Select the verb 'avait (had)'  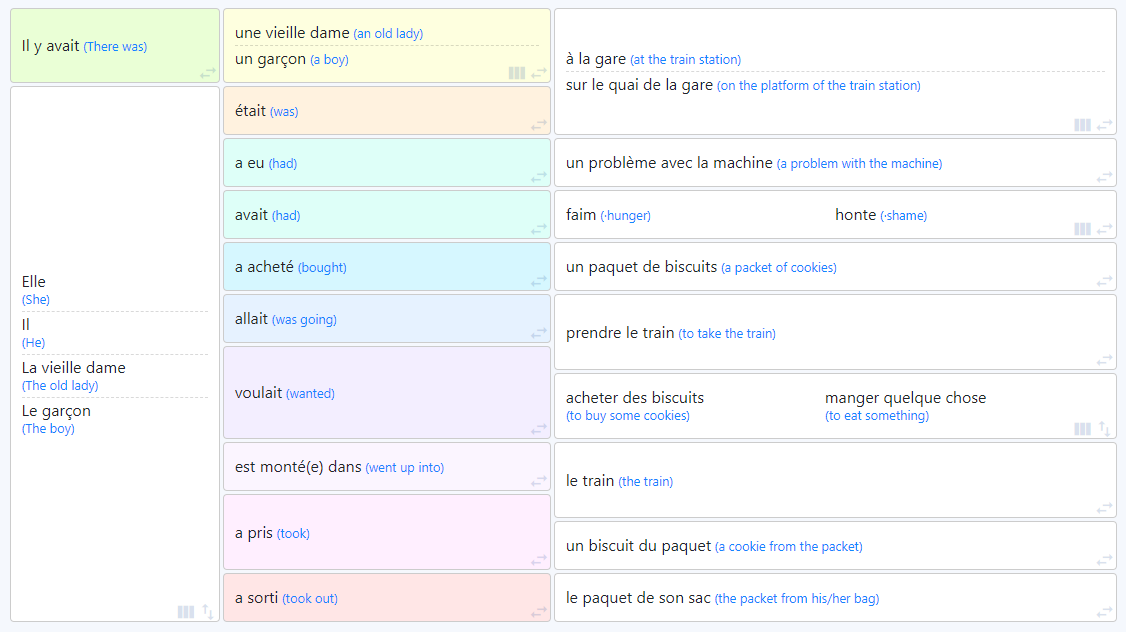click(267, 215)
